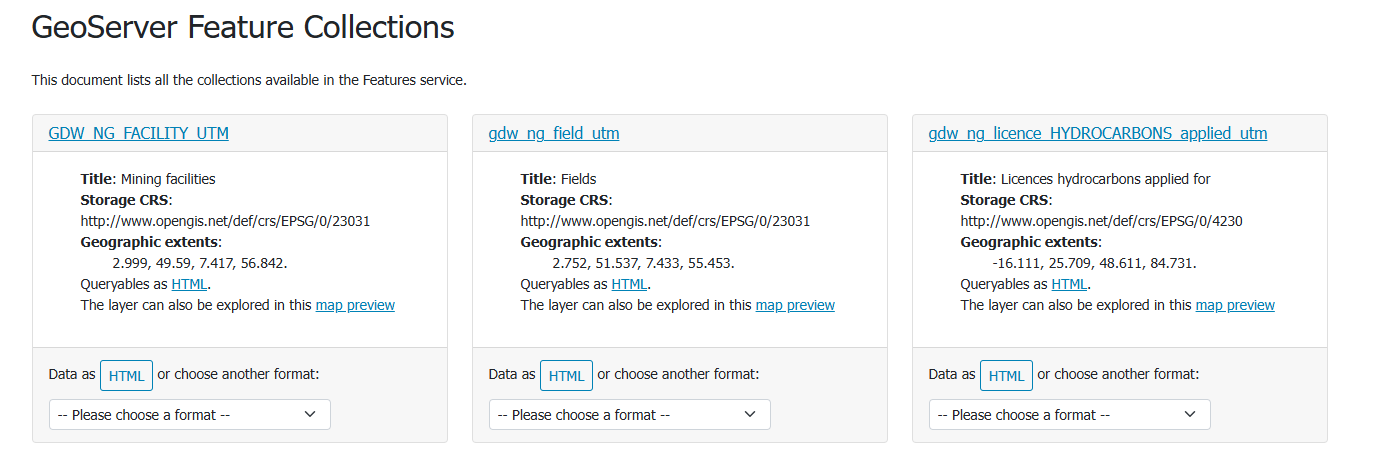Image resolution: width=1387 pixels, height=457 pixels.
Task: Open the GDW_NG_FACILITY_UTM collection link
Action: [138, 133]
